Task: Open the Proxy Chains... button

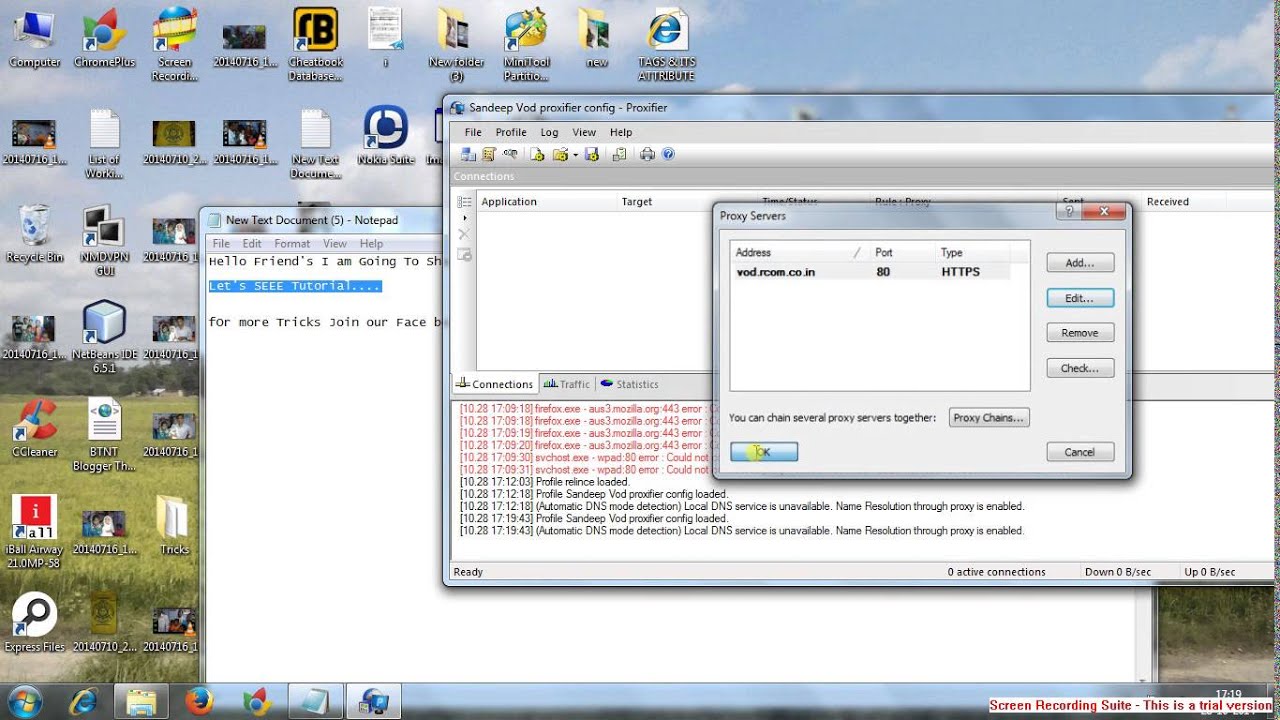Action: [989, 418]
